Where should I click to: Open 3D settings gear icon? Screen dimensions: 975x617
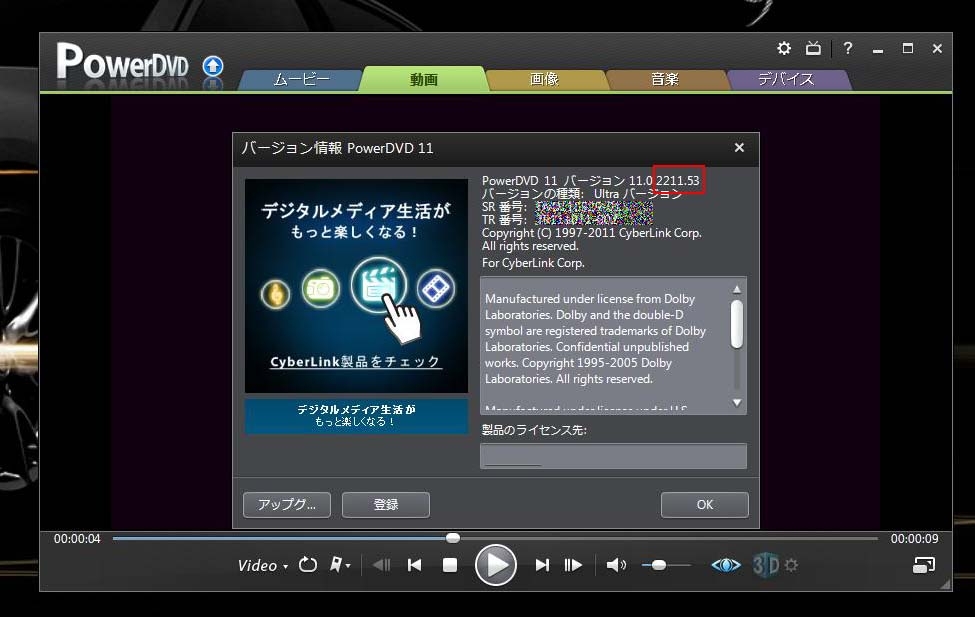coord(791,565)
